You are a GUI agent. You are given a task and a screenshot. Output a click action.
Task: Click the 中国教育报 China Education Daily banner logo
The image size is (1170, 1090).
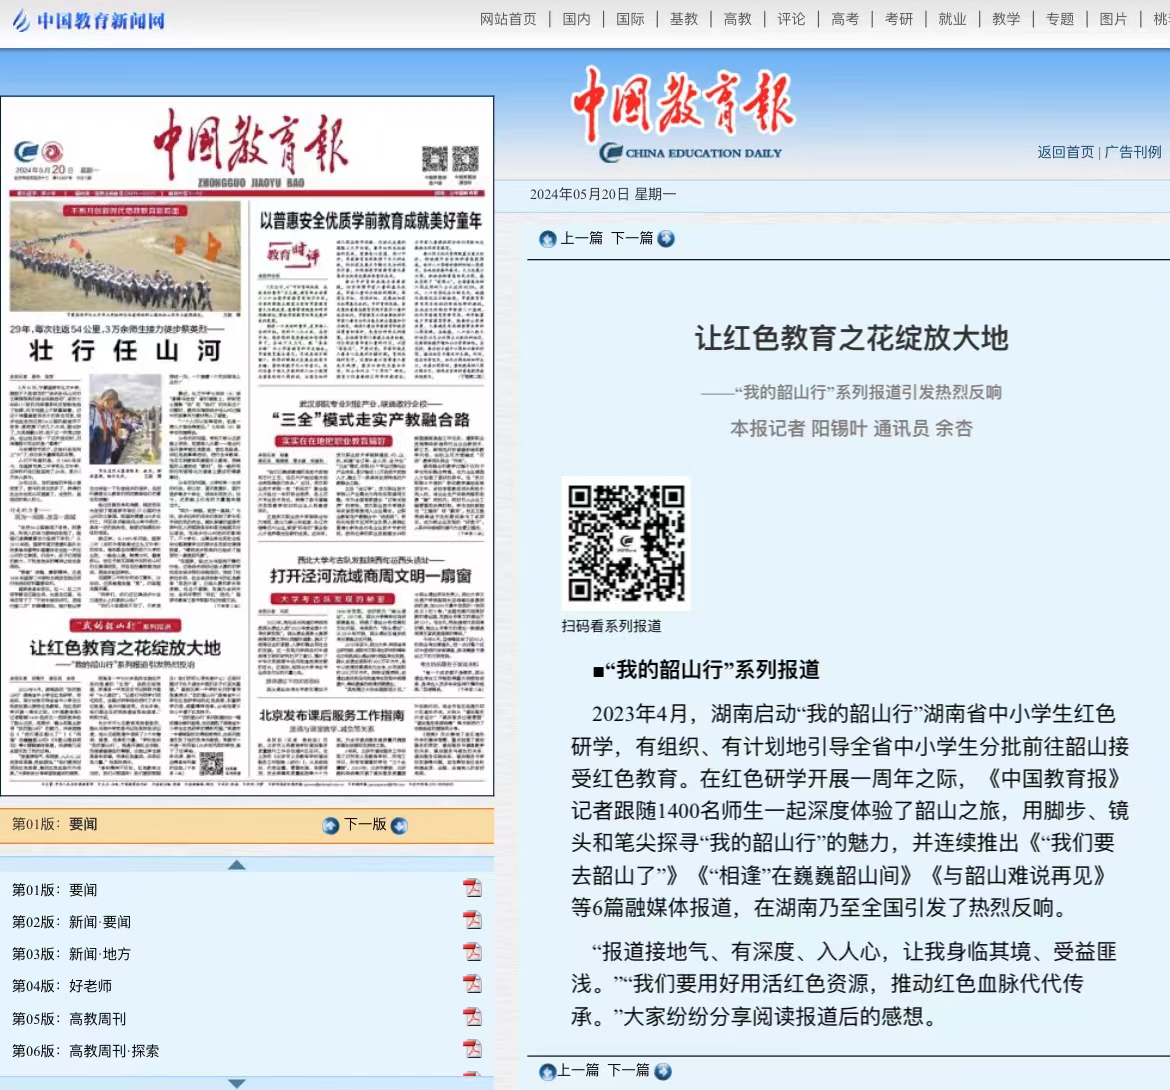pyautogui.click(x=683, y=114)
